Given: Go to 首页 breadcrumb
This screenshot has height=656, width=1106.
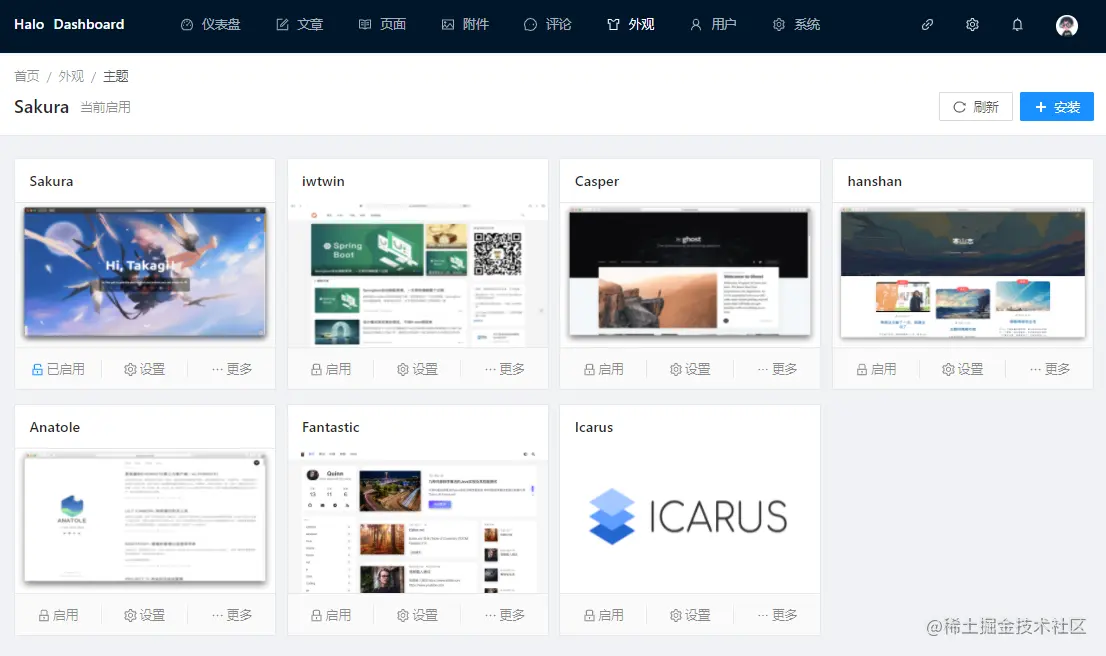Looking at the screenshot, I should 27,76.
